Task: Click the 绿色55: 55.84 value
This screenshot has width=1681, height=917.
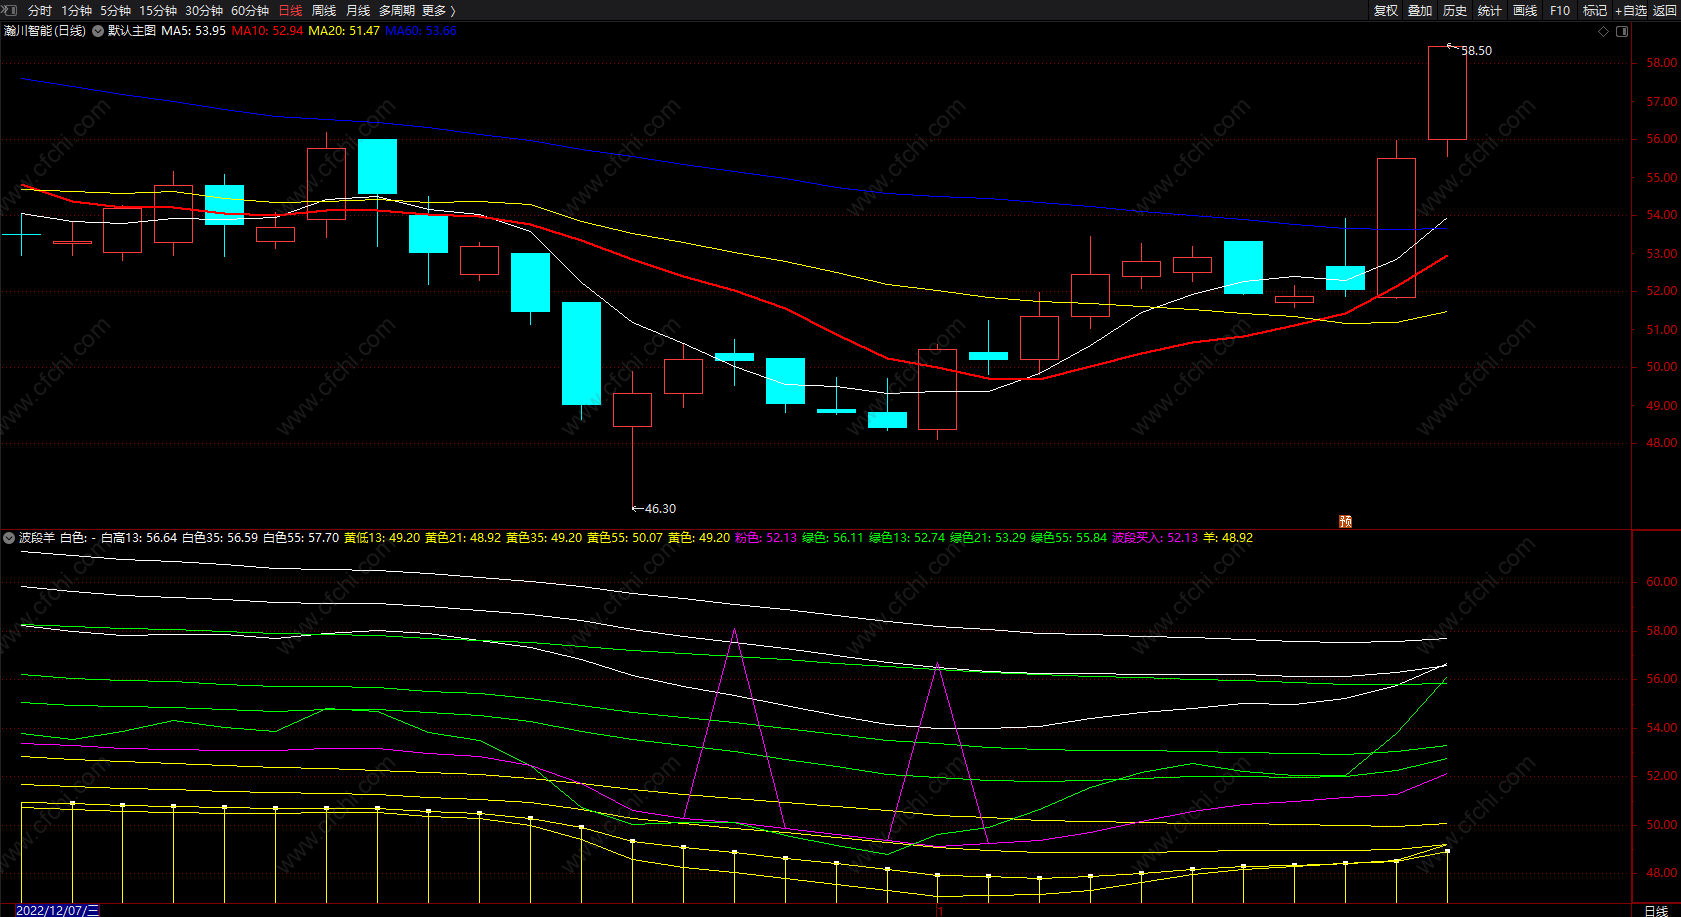Action: (1069, 538)
